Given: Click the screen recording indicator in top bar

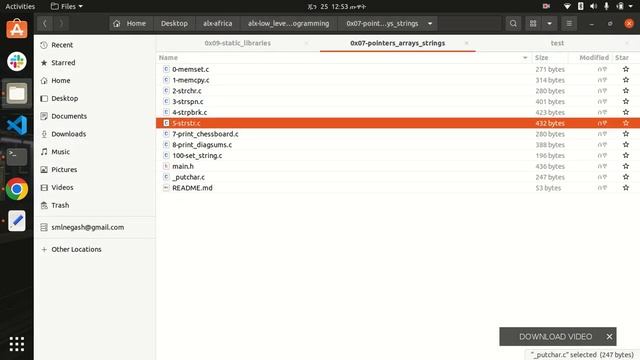Looking at the screenshot, I should point(546,6).
